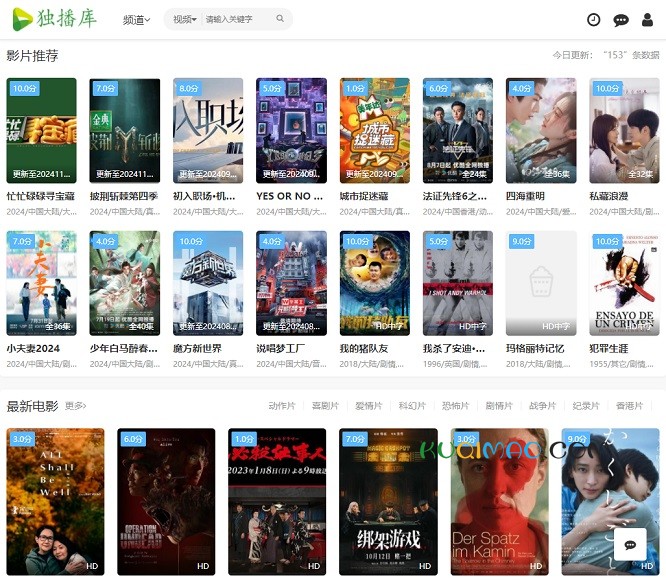The image size is (666, 580).
Task: Select the 战争片 category tab
Action: coord(542,406)
